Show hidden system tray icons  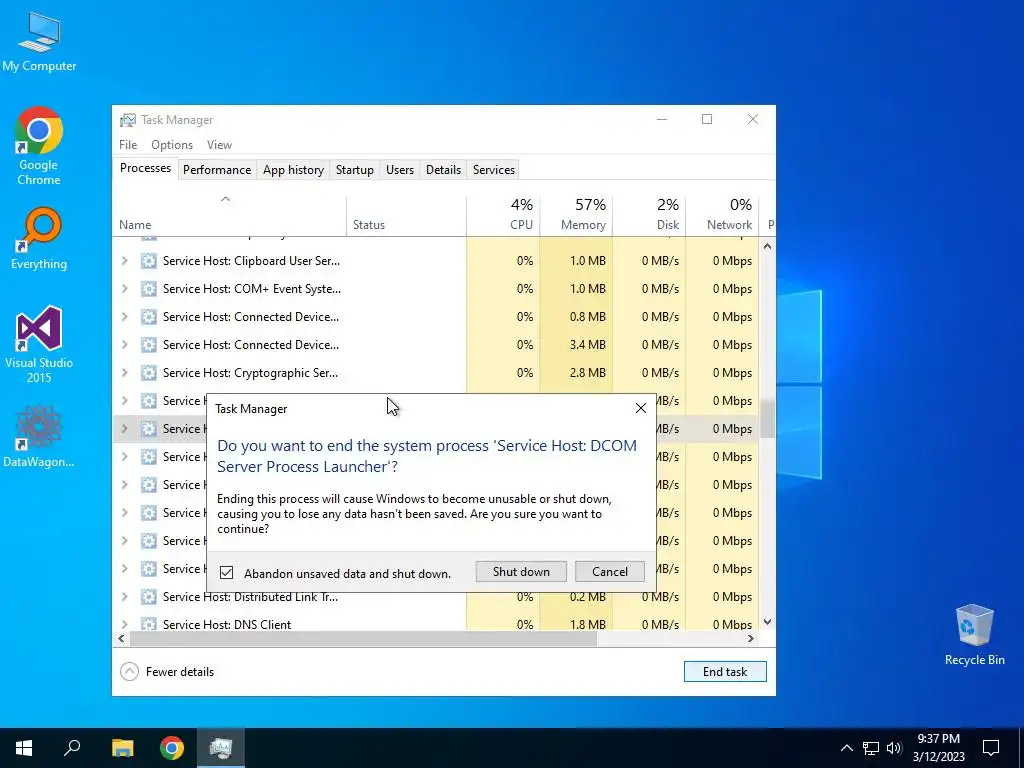(846, 748)
